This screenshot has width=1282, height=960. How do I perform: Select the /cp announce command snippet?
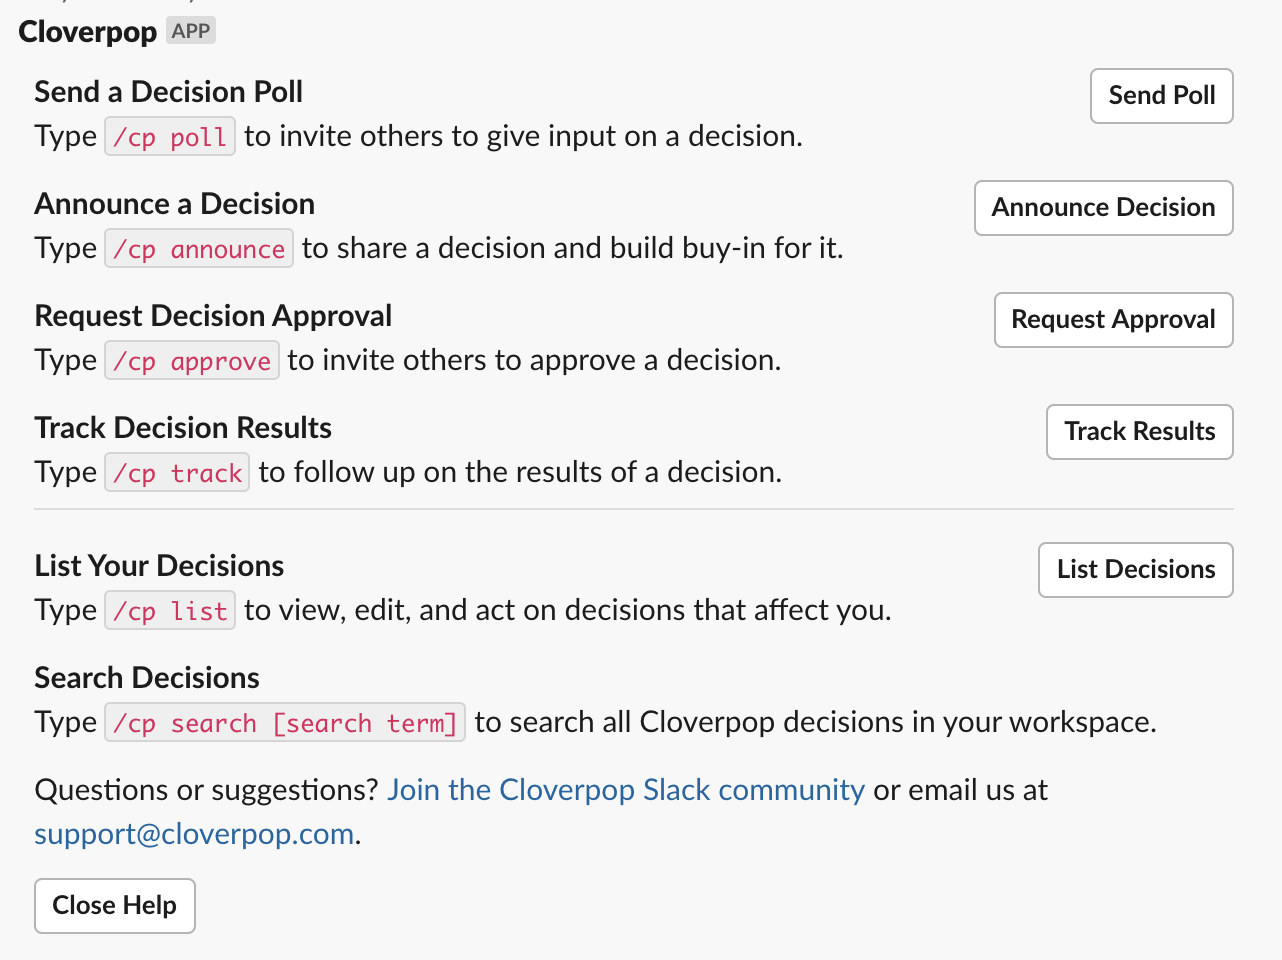[x=199, y=249]
